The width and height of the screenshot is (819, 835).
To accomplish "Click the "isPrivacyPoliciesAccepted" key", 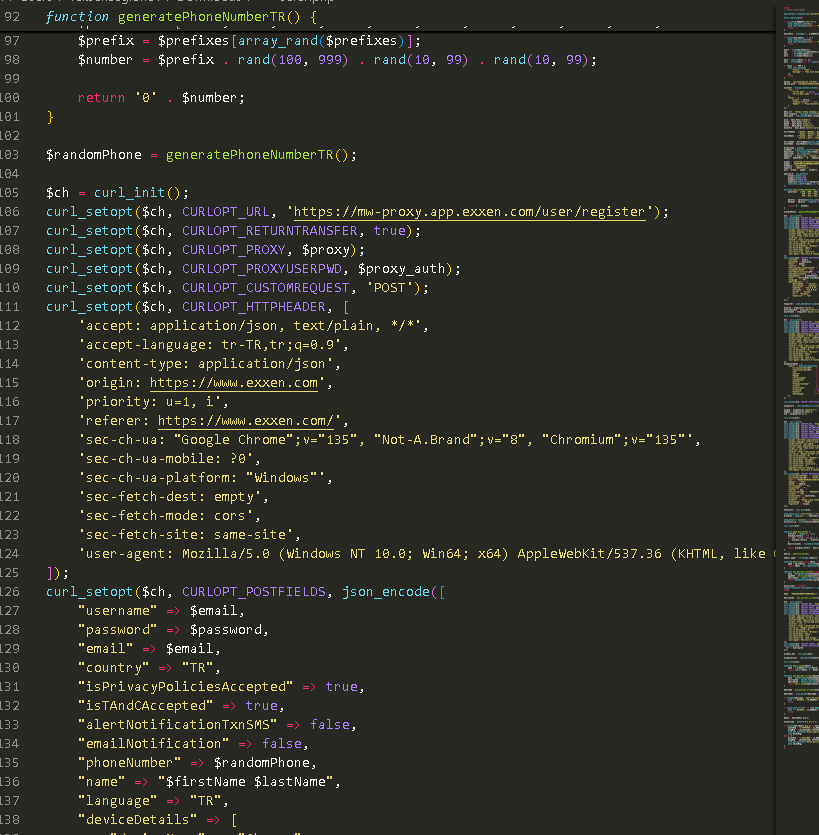I will click(x=186, y=687).
